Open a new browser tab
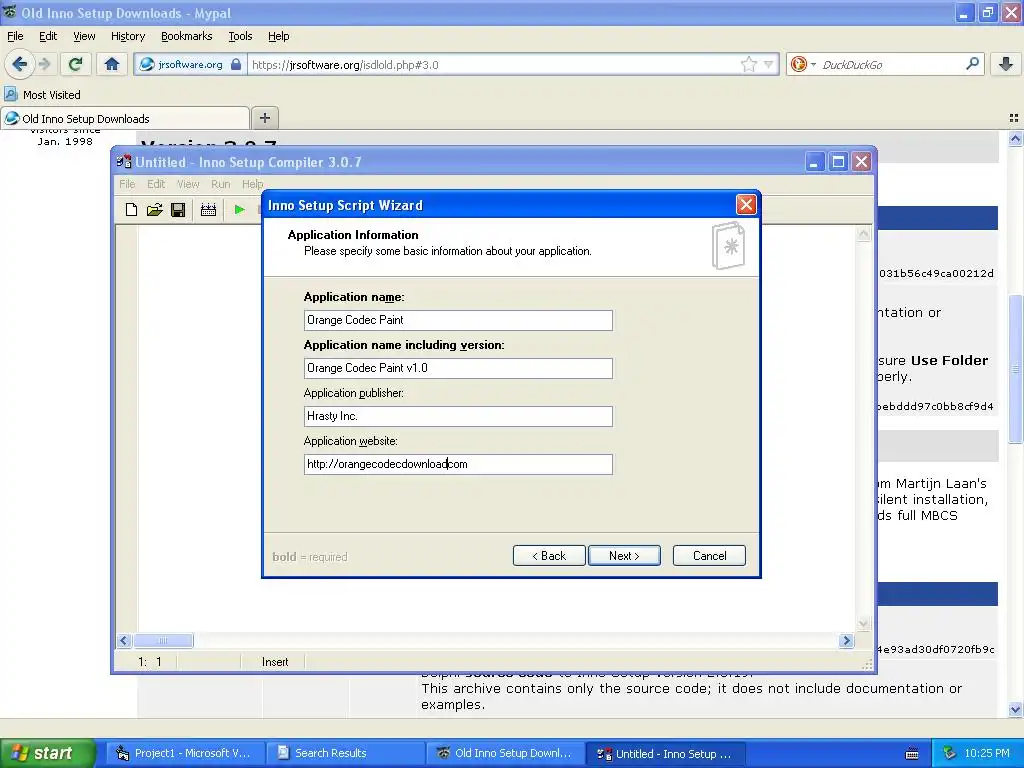This screenshot has width=1024, height=768. (x=264, y=118)
